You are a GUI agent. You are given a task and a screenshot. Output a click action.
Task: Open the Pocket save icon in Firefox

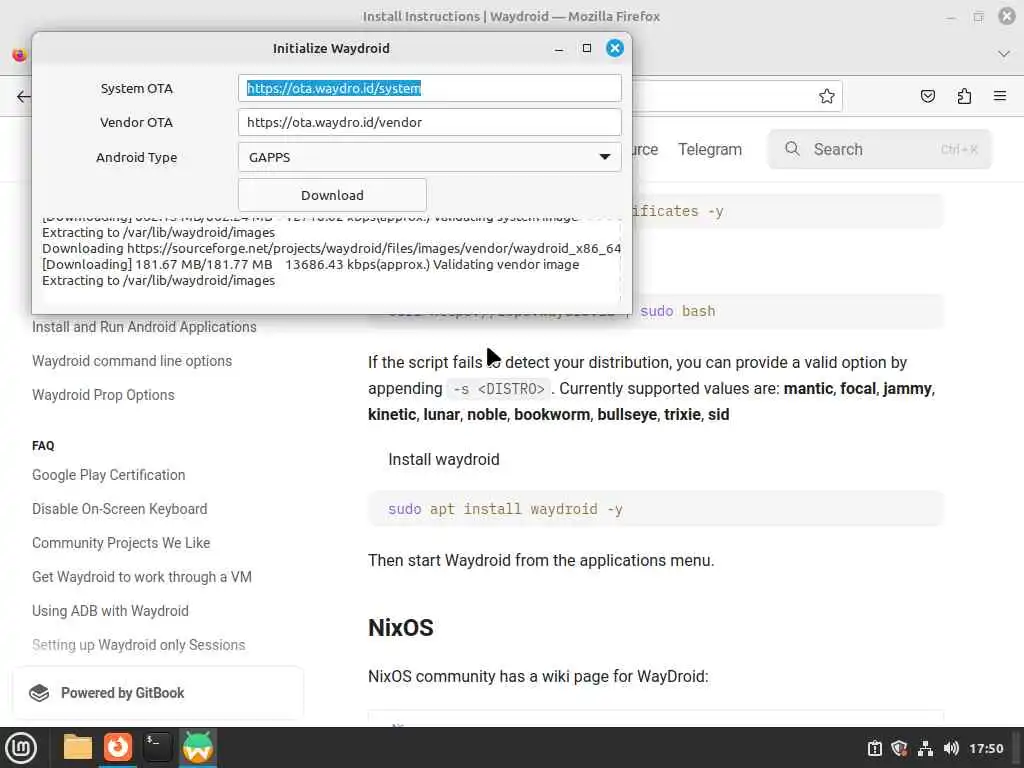click(927, 96)
